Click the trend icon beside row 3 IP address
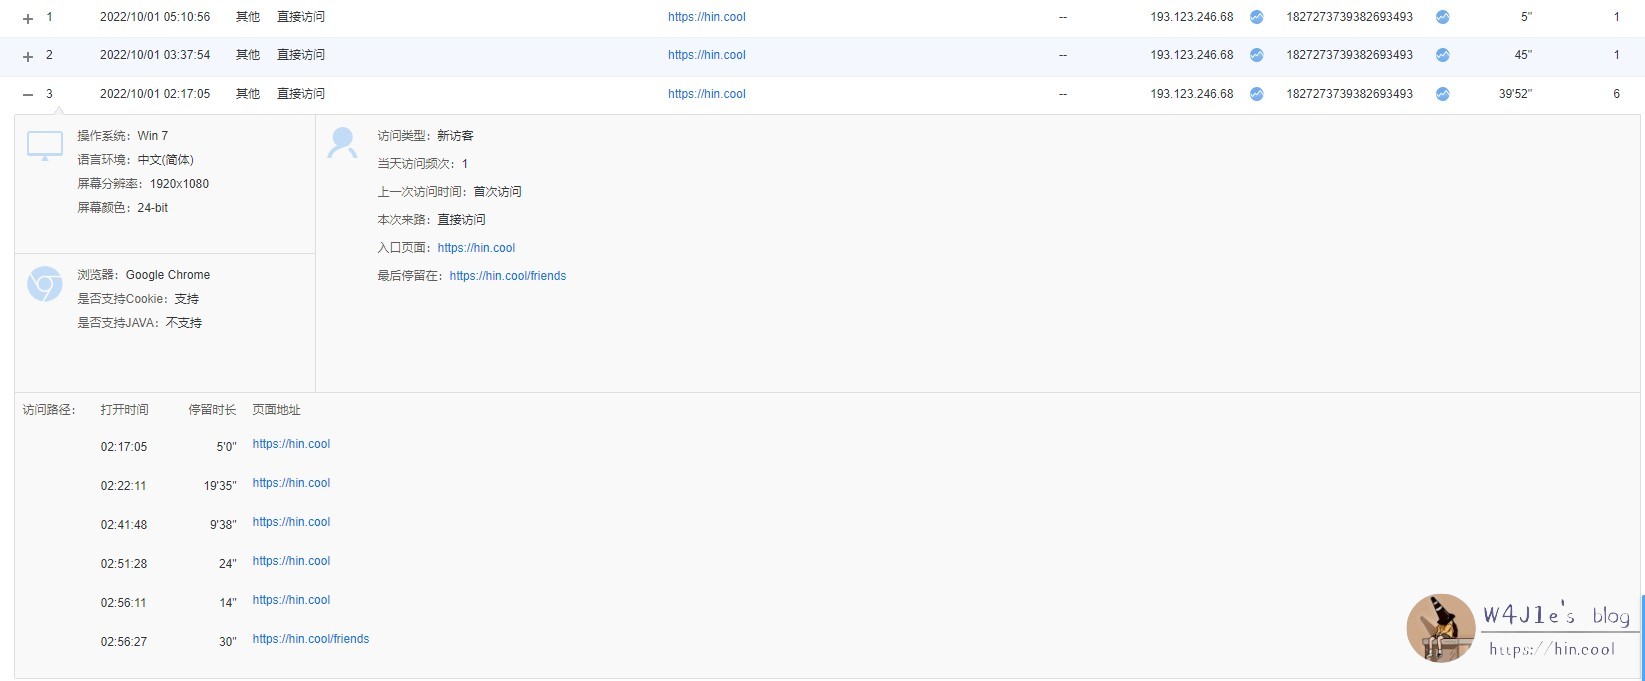The image size is (1645, 681). point(1256,94)
